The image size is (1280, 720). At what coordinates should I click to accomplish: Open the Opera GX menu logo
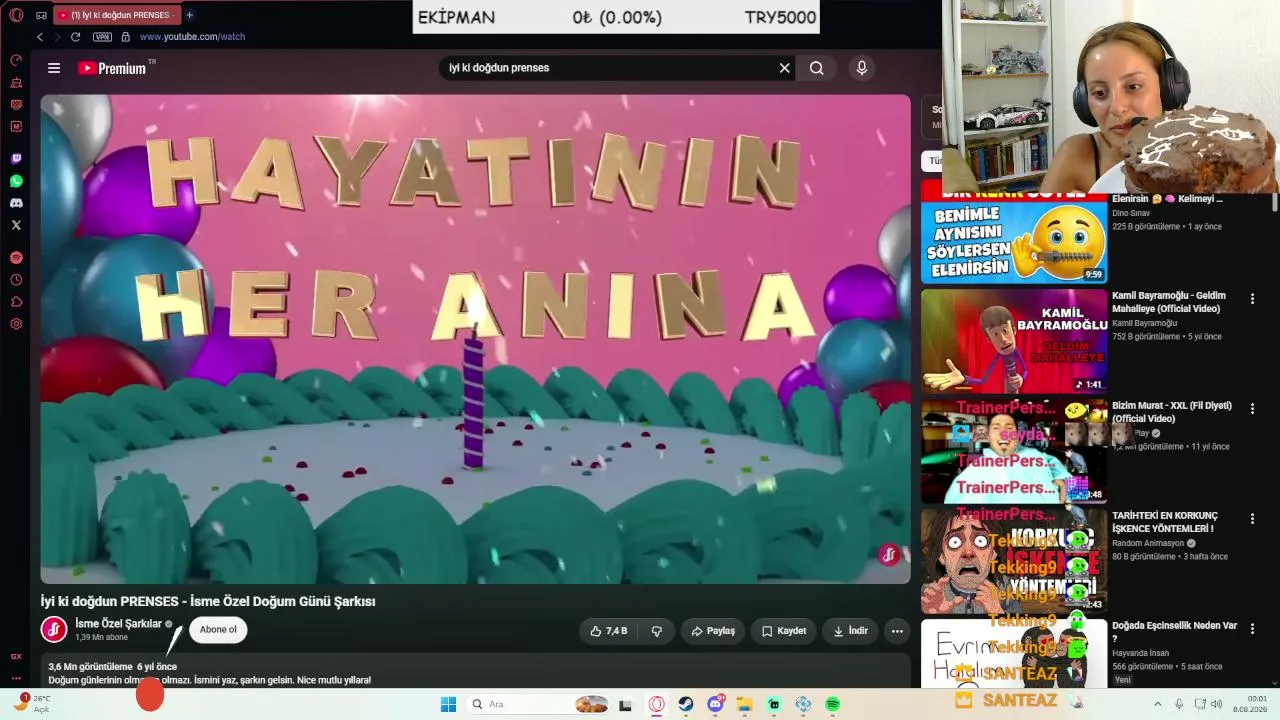(x=16, y=15)
